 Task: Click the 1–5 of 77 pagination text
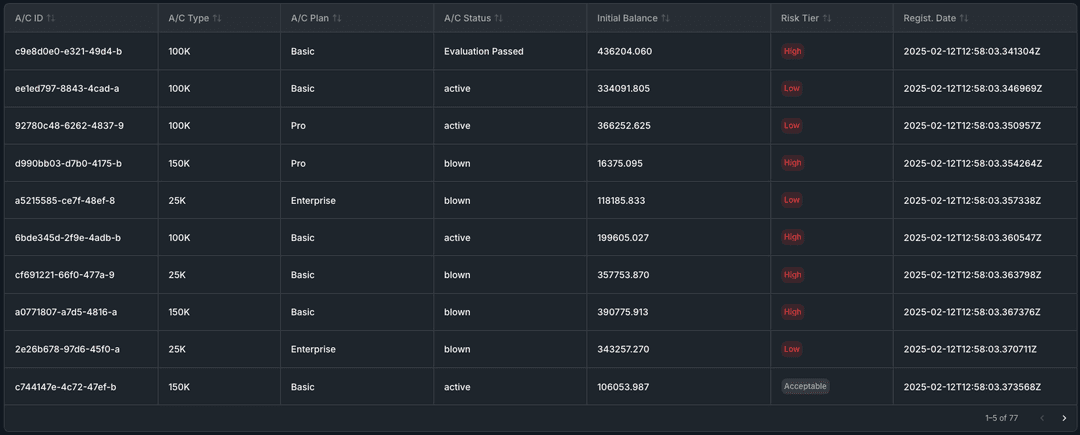tap(1001, 418)
